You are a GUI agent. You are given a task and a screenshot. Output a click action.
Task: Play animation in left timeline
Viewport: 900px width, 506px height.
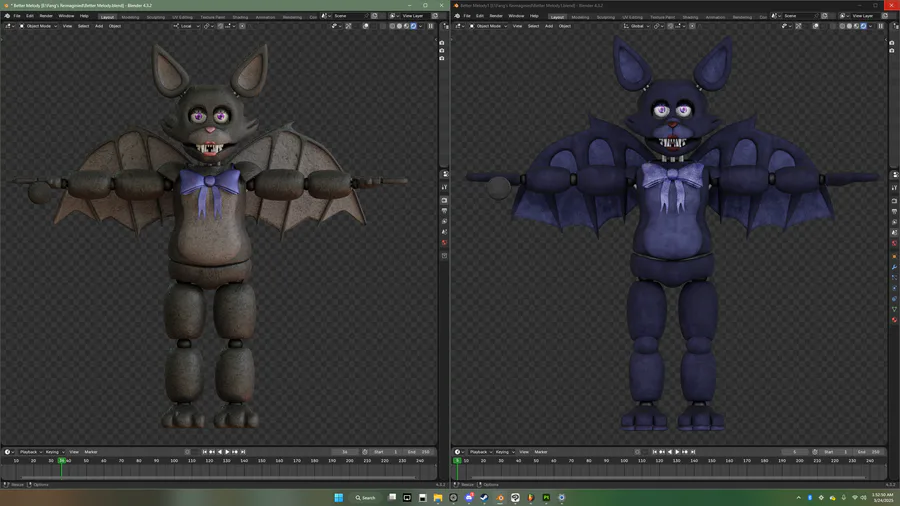tap(227, 452)
